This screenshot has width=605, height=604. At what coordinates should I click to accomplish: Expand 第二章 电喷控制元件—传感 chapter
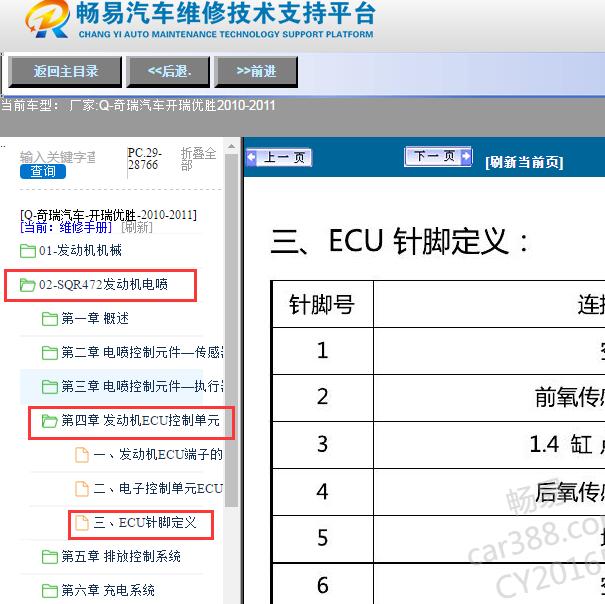point(142,352)
